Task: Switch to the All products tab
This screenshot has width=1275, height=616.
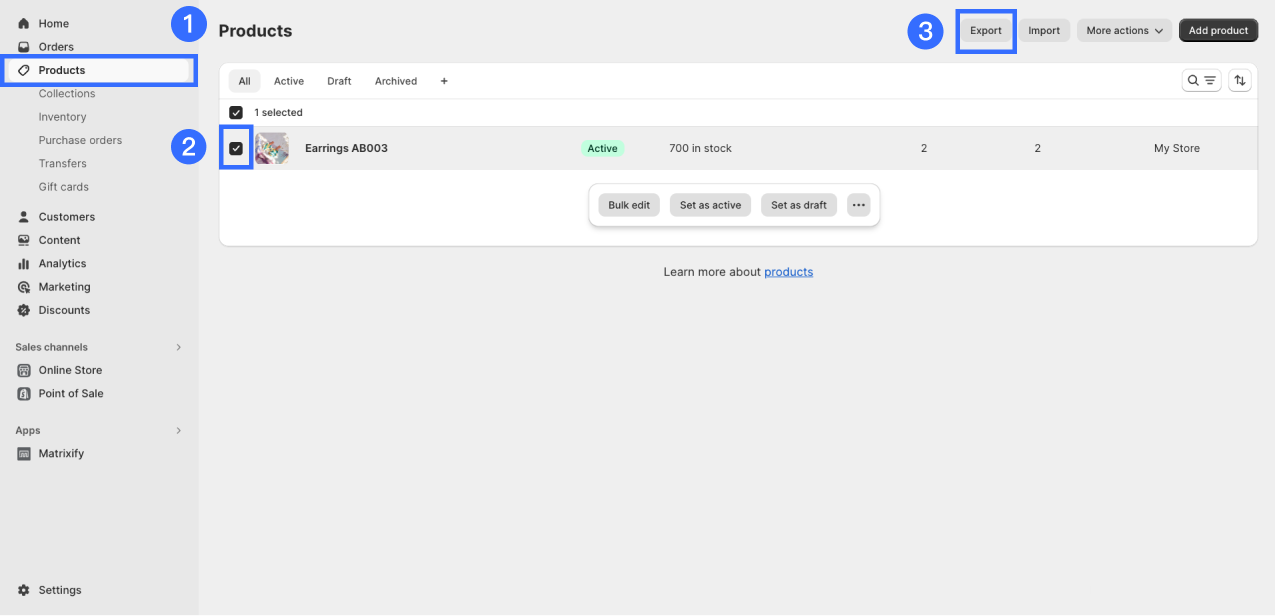Action: 244,81
